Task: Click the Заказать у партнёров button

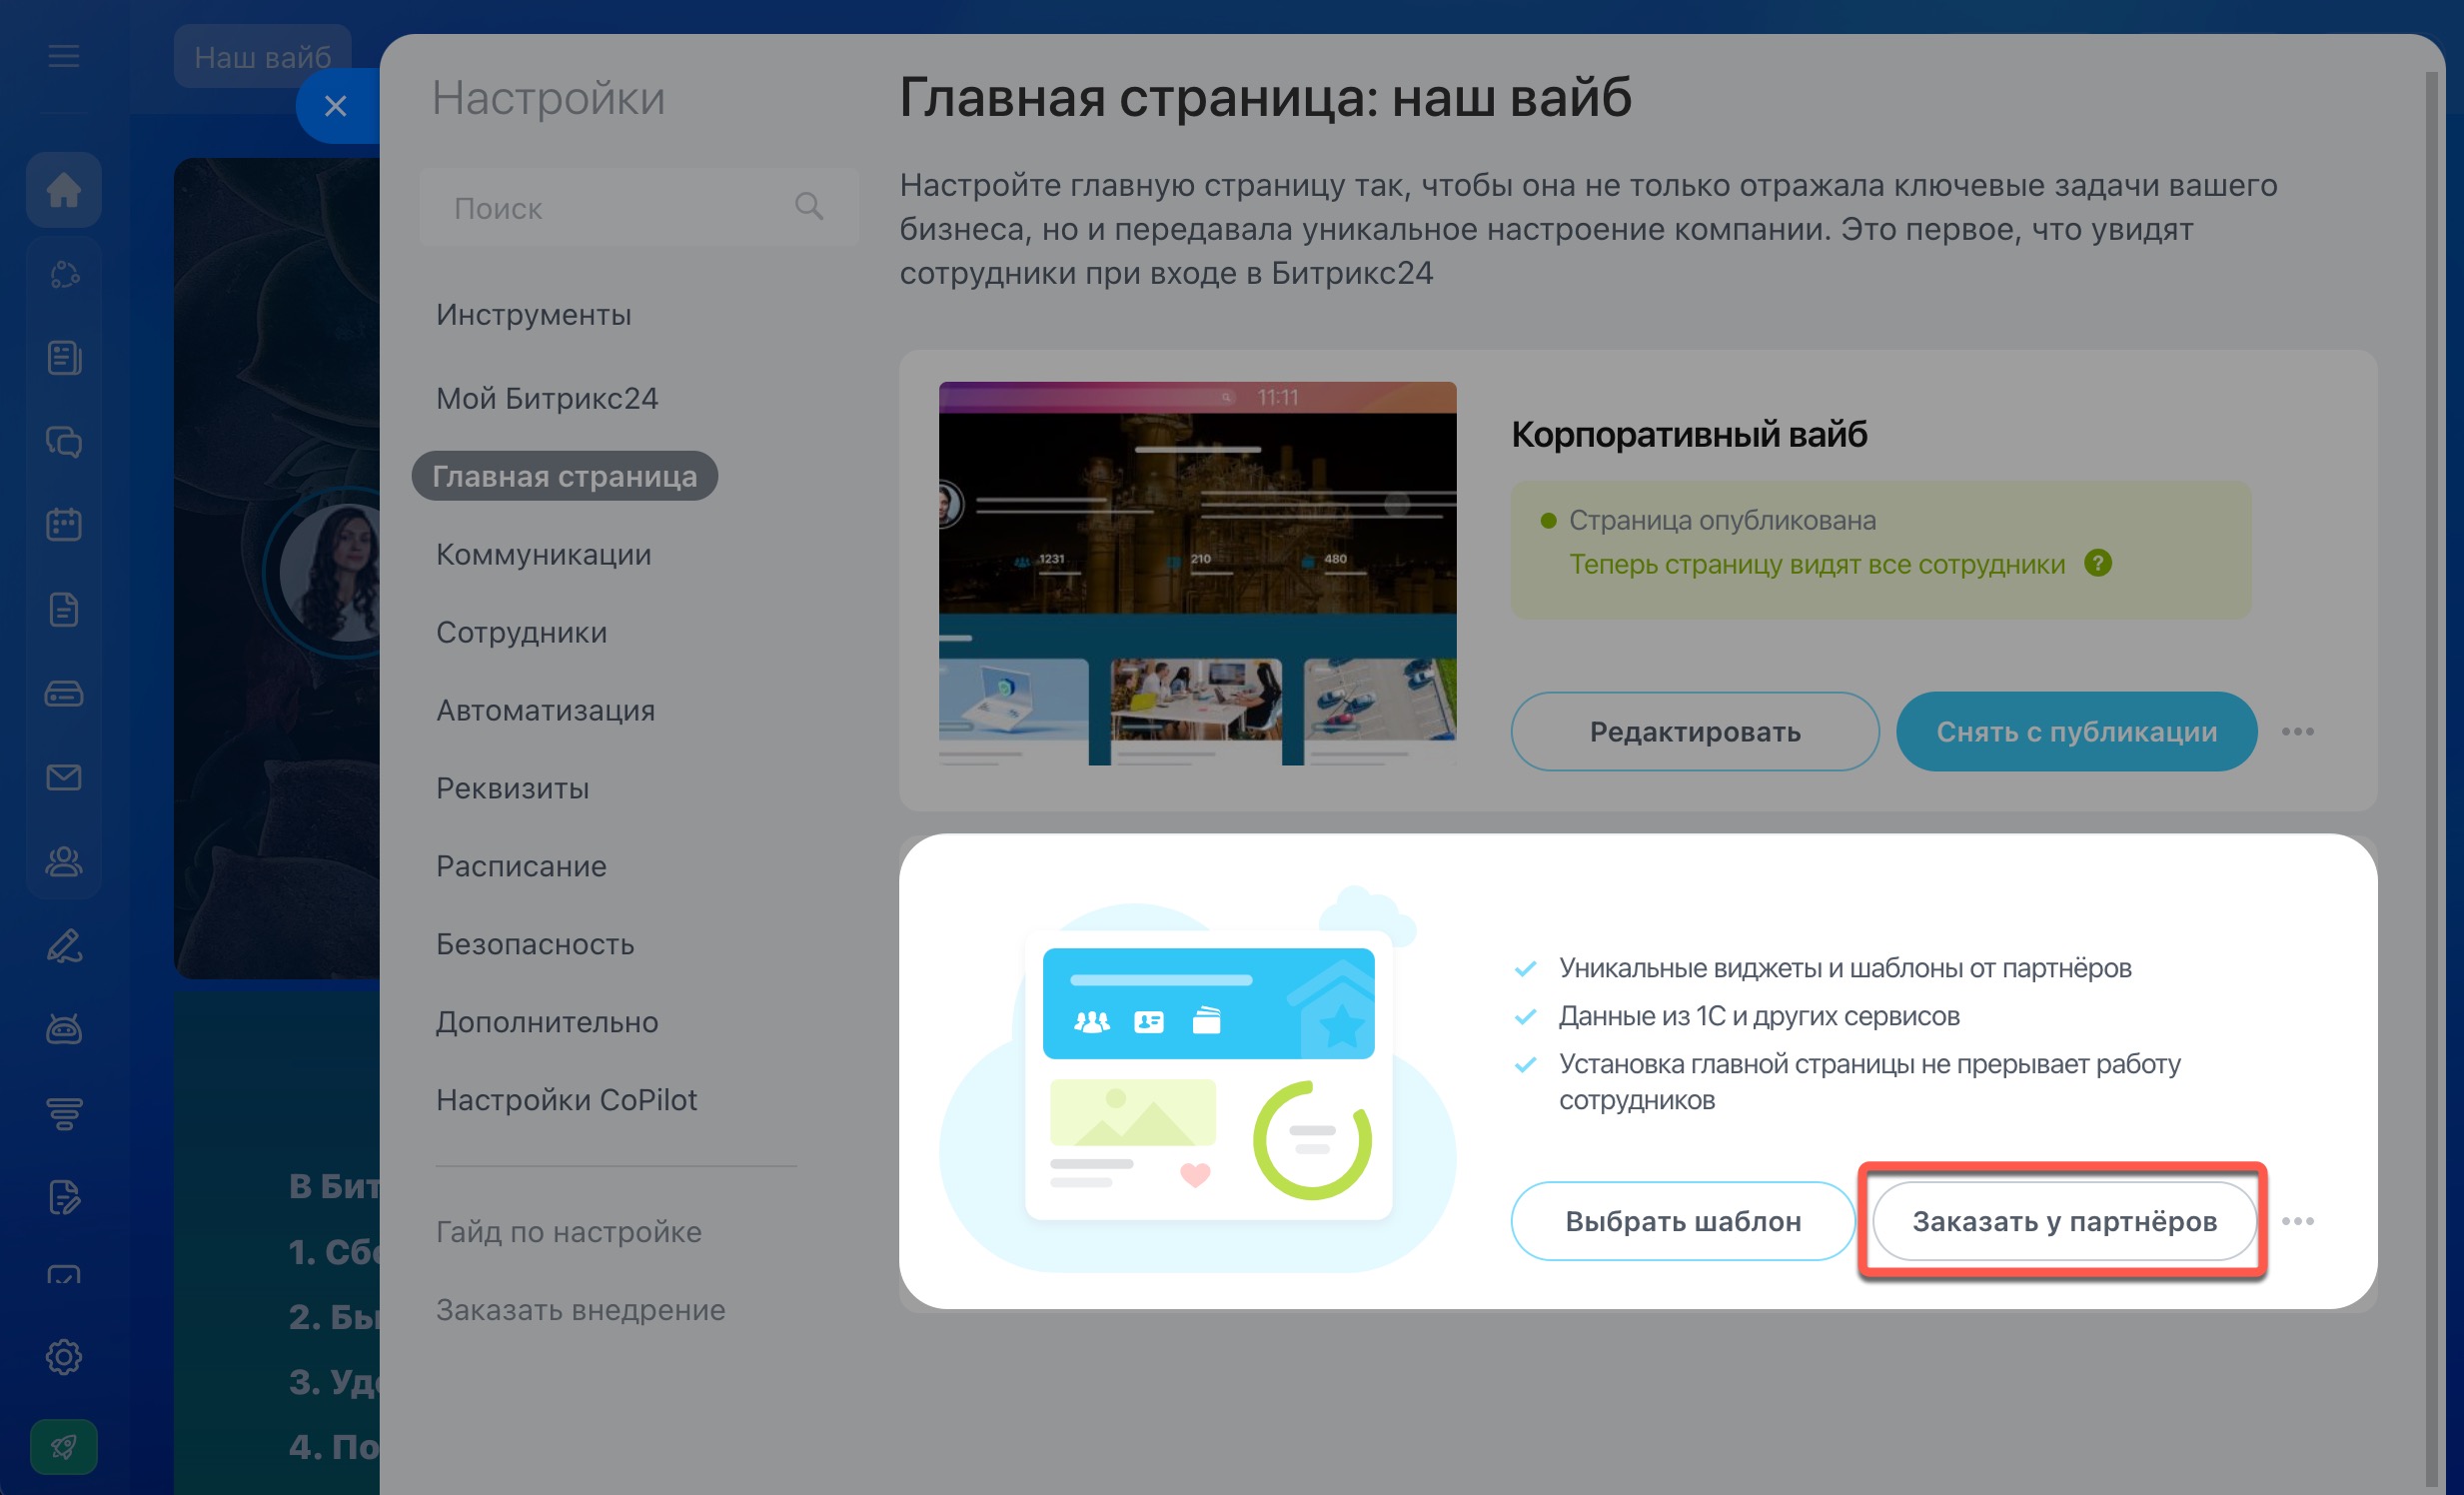Action: (x=2064, y=1222)
